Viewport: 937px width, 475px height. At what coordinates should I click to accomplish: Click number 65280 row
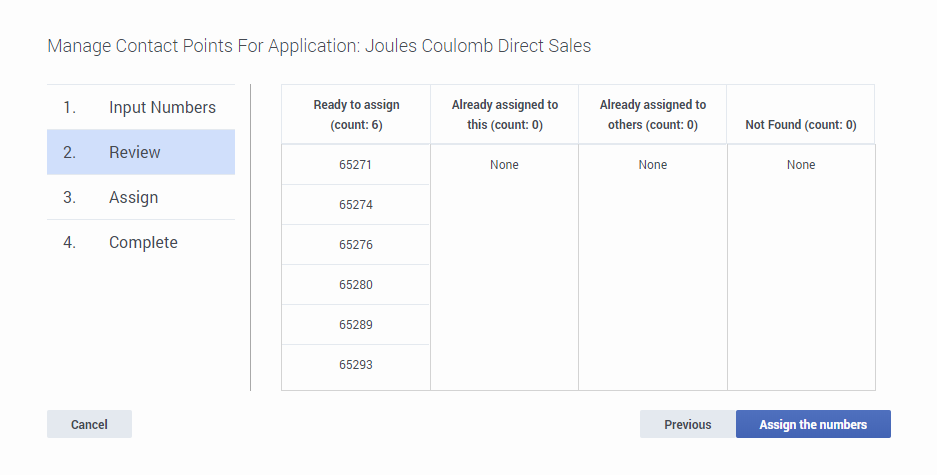pos(355,285)
